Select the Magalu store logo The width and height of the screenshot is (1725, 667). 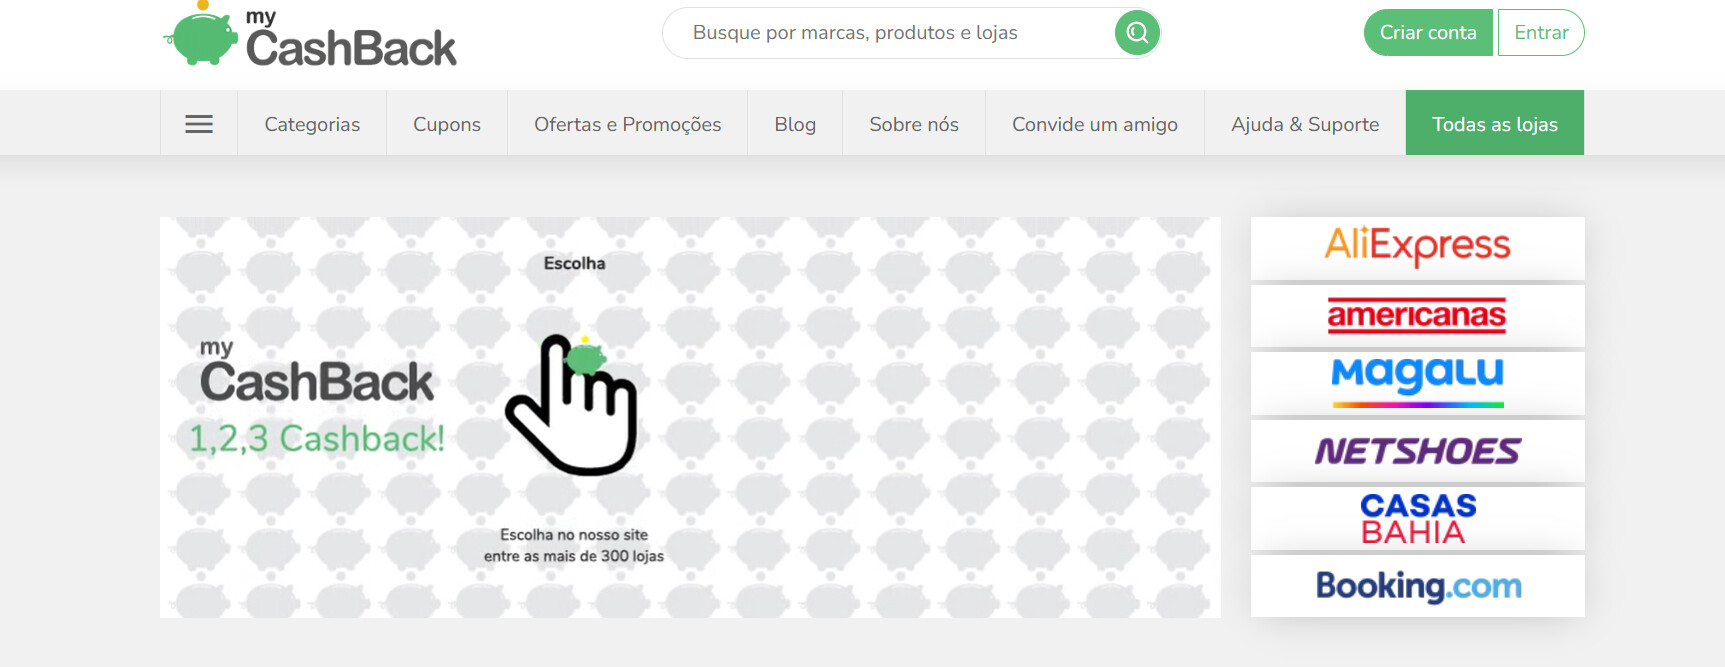pyautogui.click(x=1417, y=382)
